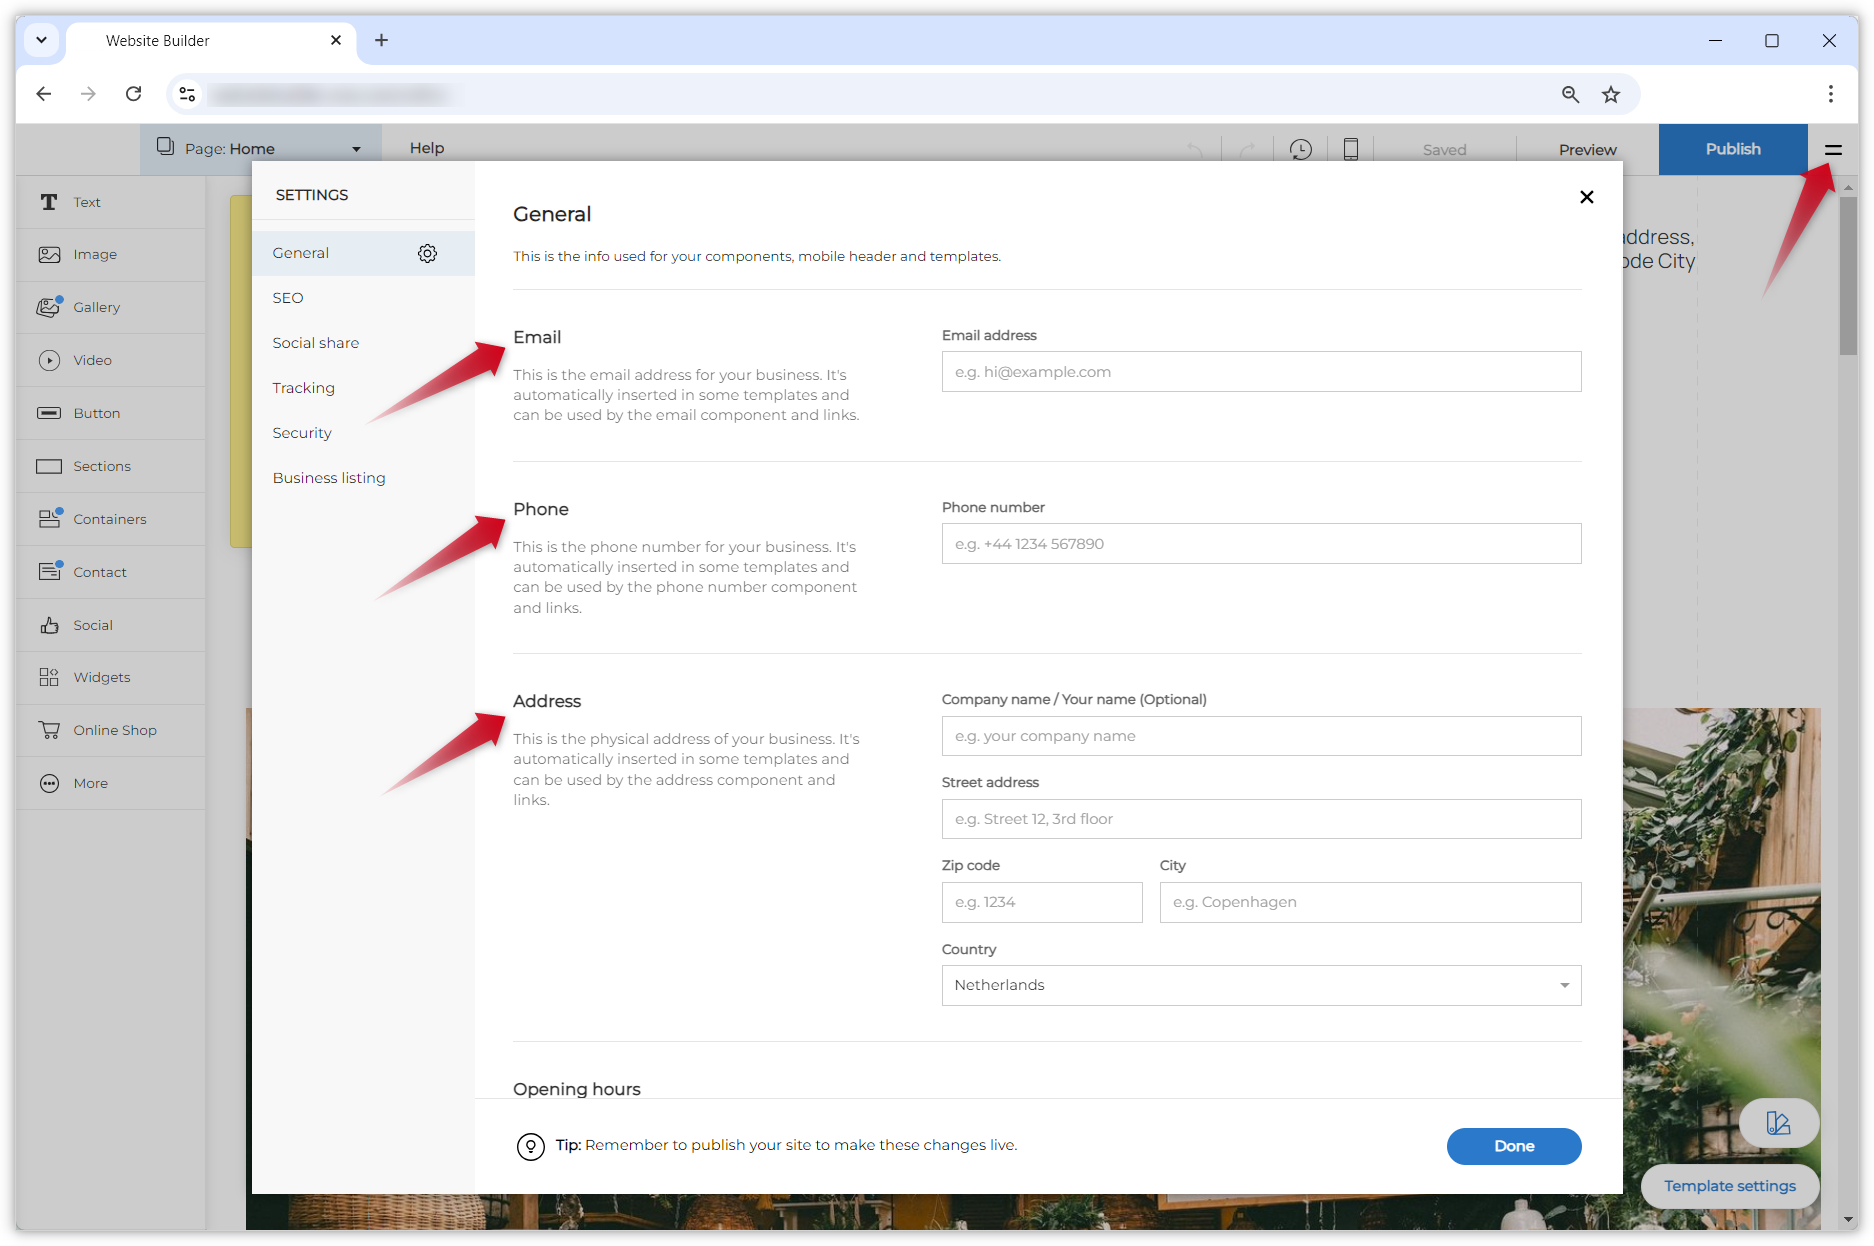Expand the browser tab search chevron
The image size is (1874, 1246).
tap(41, 40)
